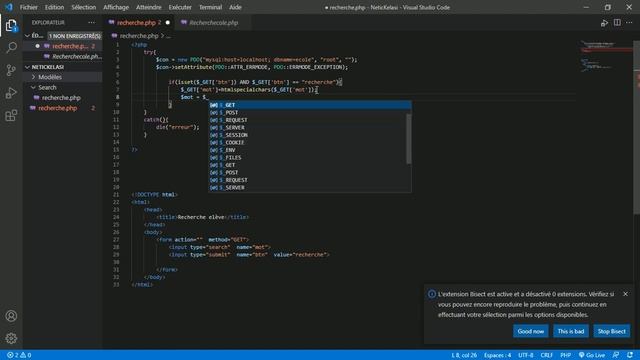Click line number 21 in gutter
The image size is (640, 360).
[116, 195]
